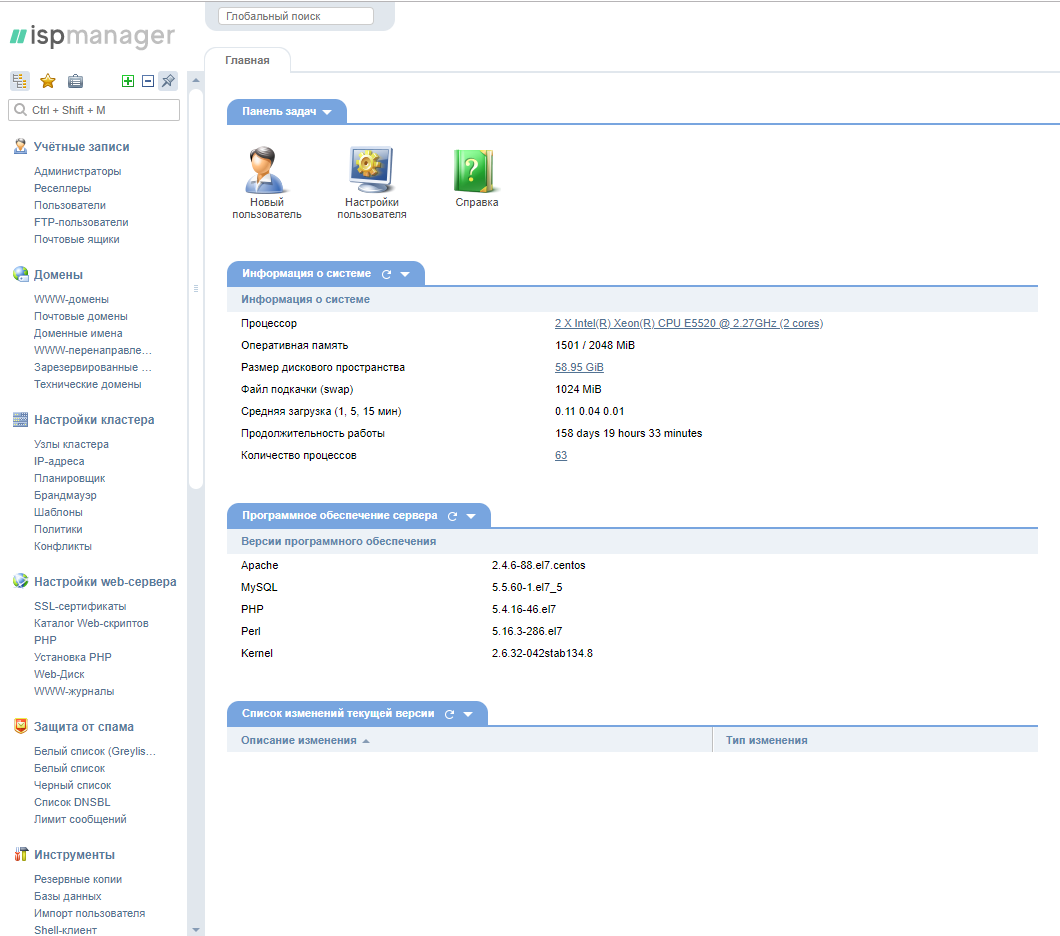Click the clipboard icon in the sidebar toolbar

(x=75, y=81)
